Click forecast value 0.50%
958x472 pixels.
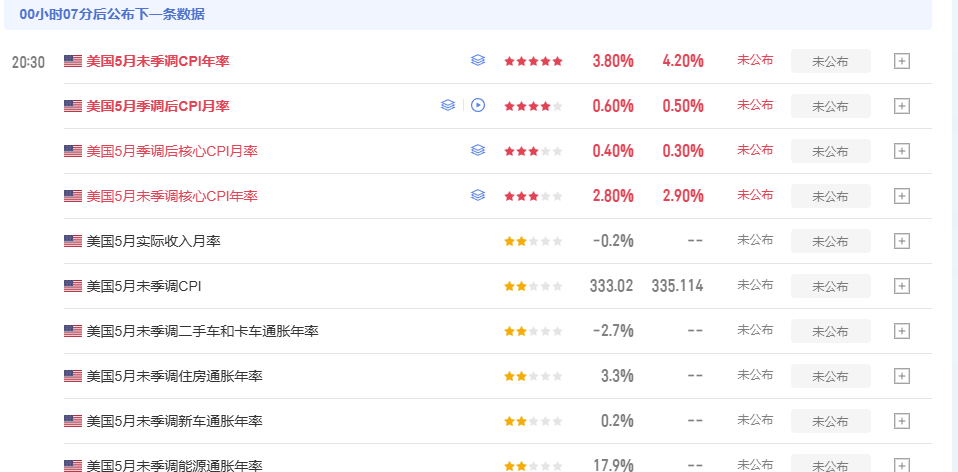[683, 106]
